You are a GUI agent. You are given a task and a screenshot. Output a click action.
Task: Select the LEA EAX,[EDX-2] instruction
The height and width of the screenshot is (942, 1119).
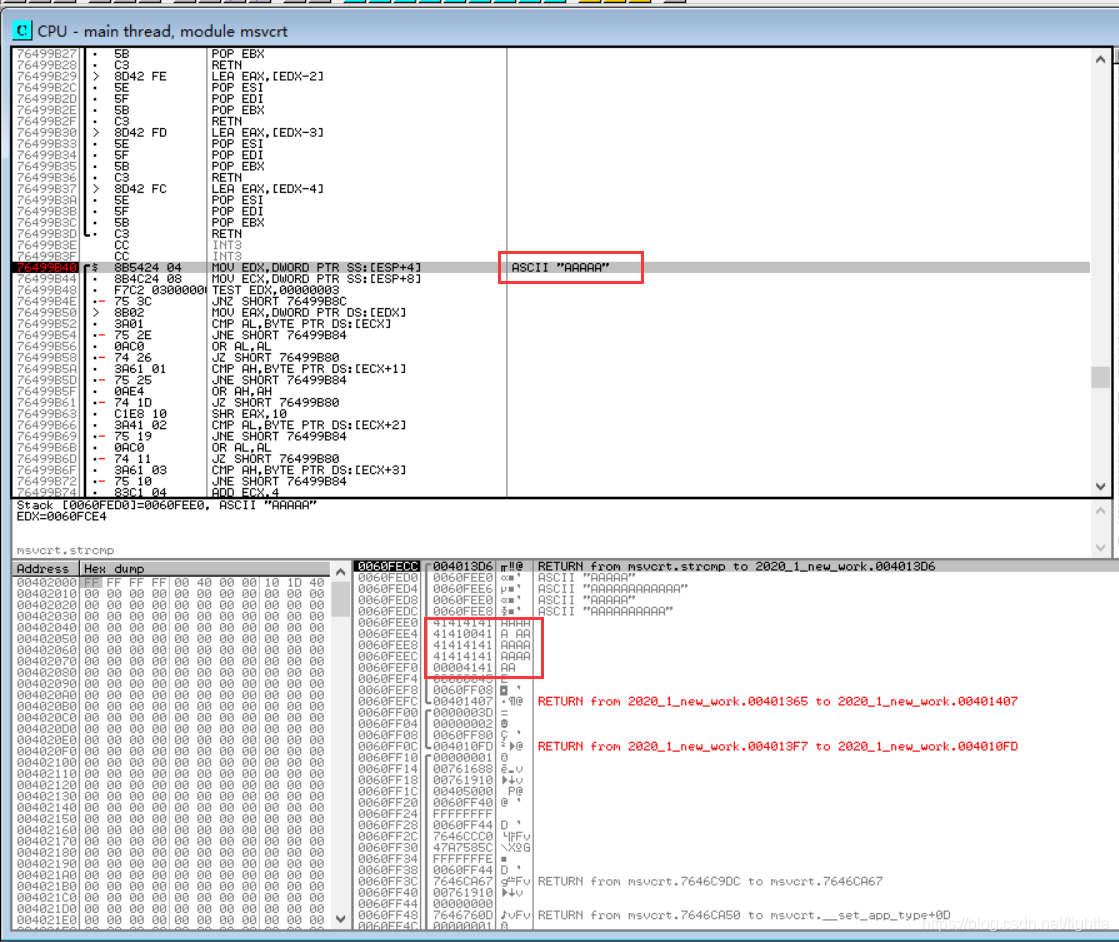(268, 76)
